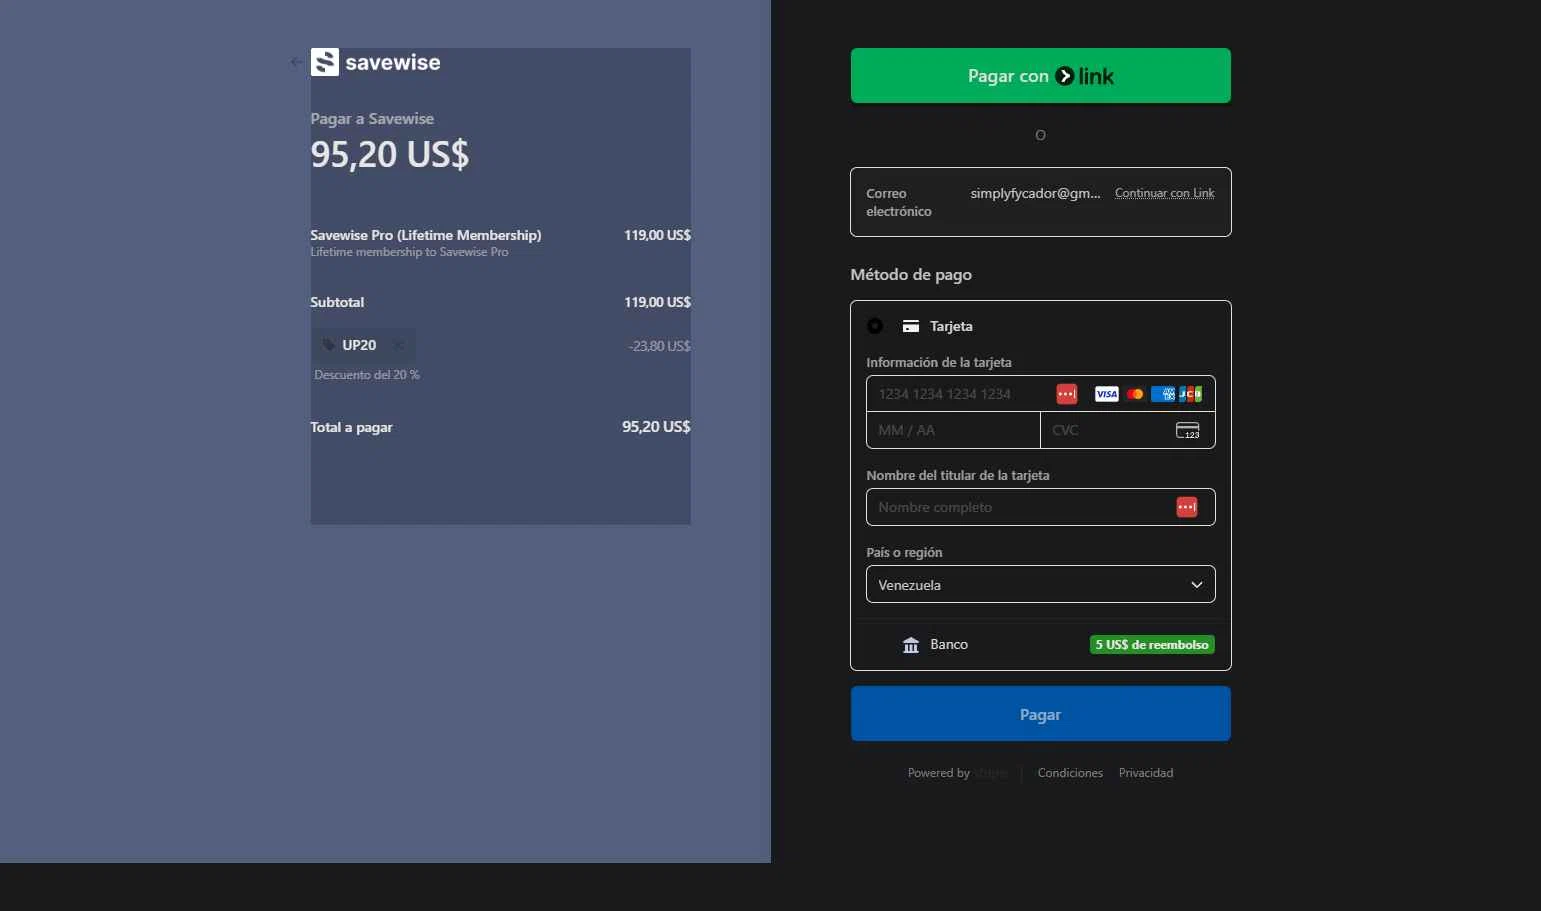Click the Pagar a Savewise text
Viewport: 1541px width, 911px height.
point(372,119)
